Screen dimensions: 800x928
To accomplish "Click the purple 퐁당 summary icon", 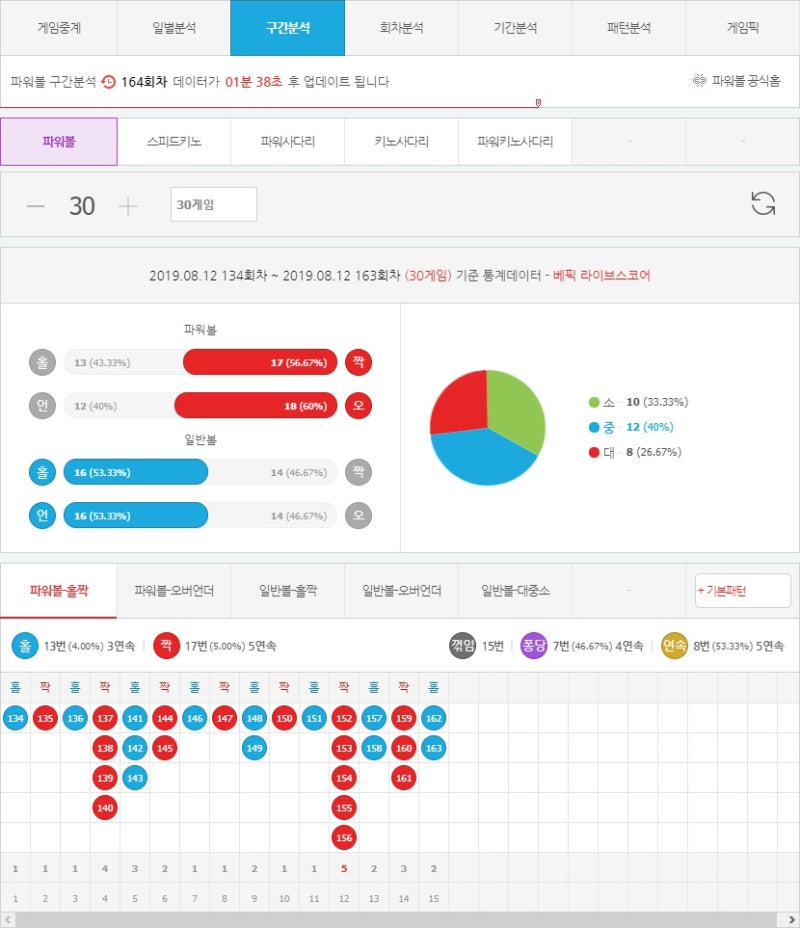I will tap(534, 646).
